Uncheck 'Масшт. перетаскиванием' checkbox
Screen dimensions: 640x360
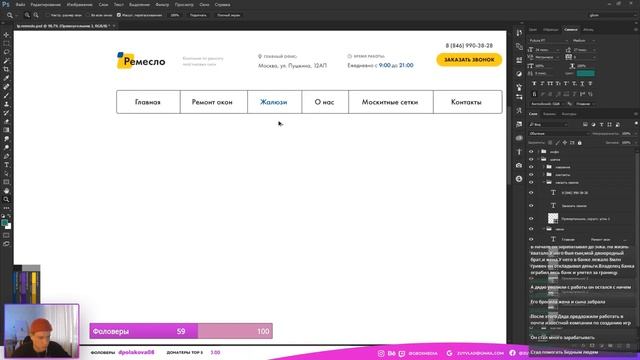119,15
